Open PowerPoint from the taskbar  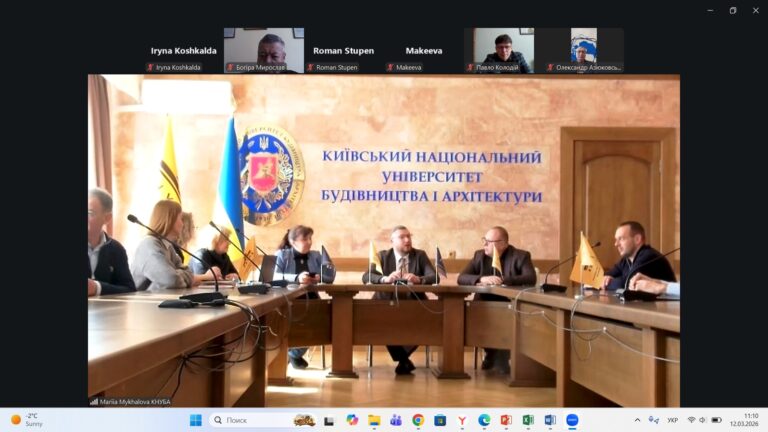506,420
